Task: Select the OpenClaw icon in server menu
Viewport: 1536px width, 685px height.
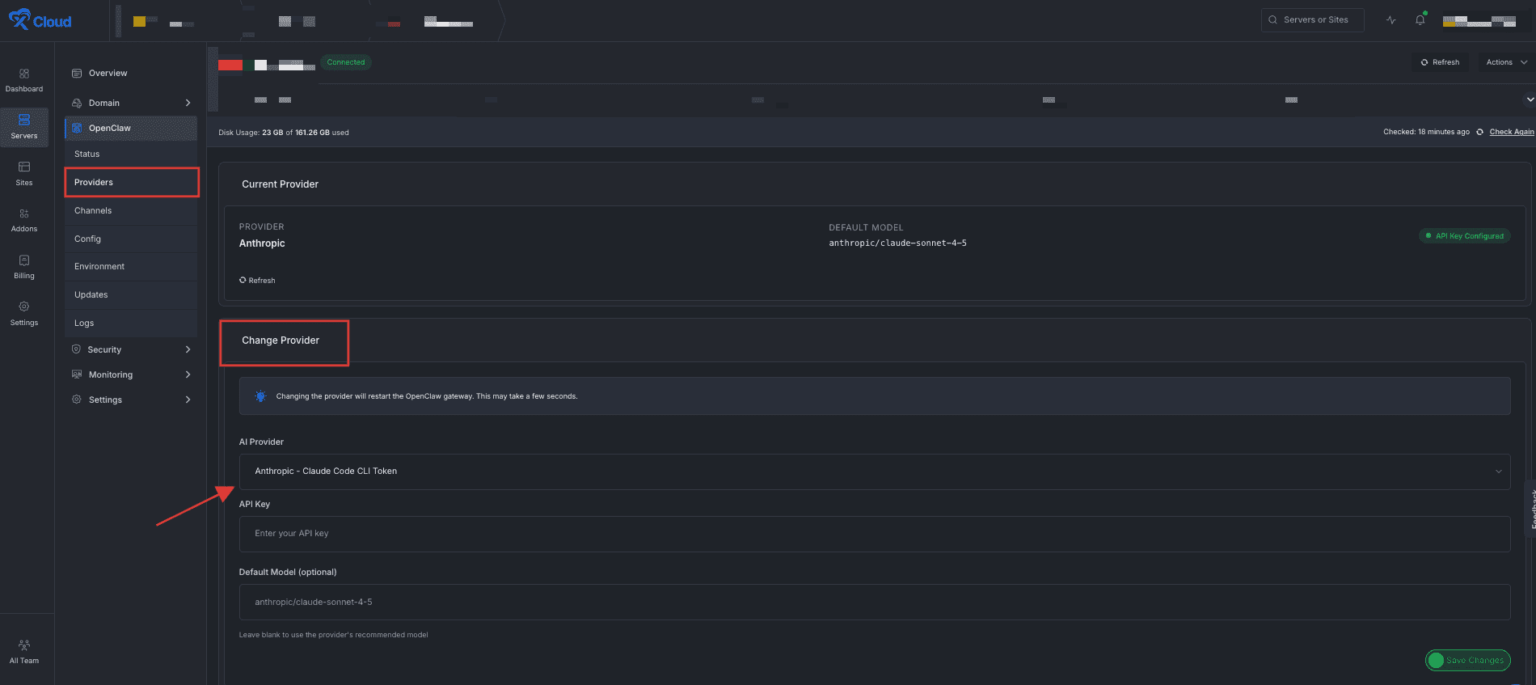Action: tap(78, 127)
